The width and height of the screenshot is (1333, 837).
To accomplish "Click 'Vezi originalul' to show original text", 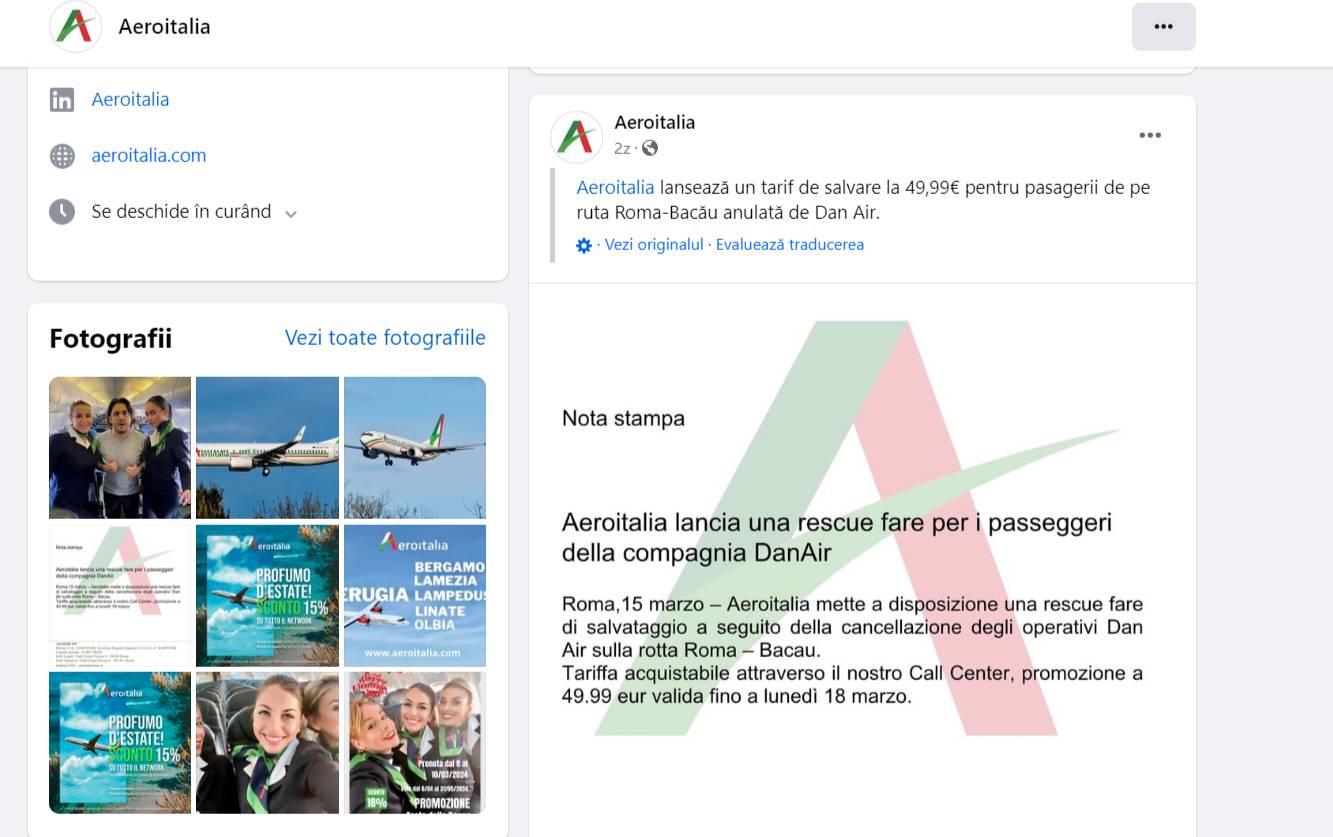I will coord(654,244).
